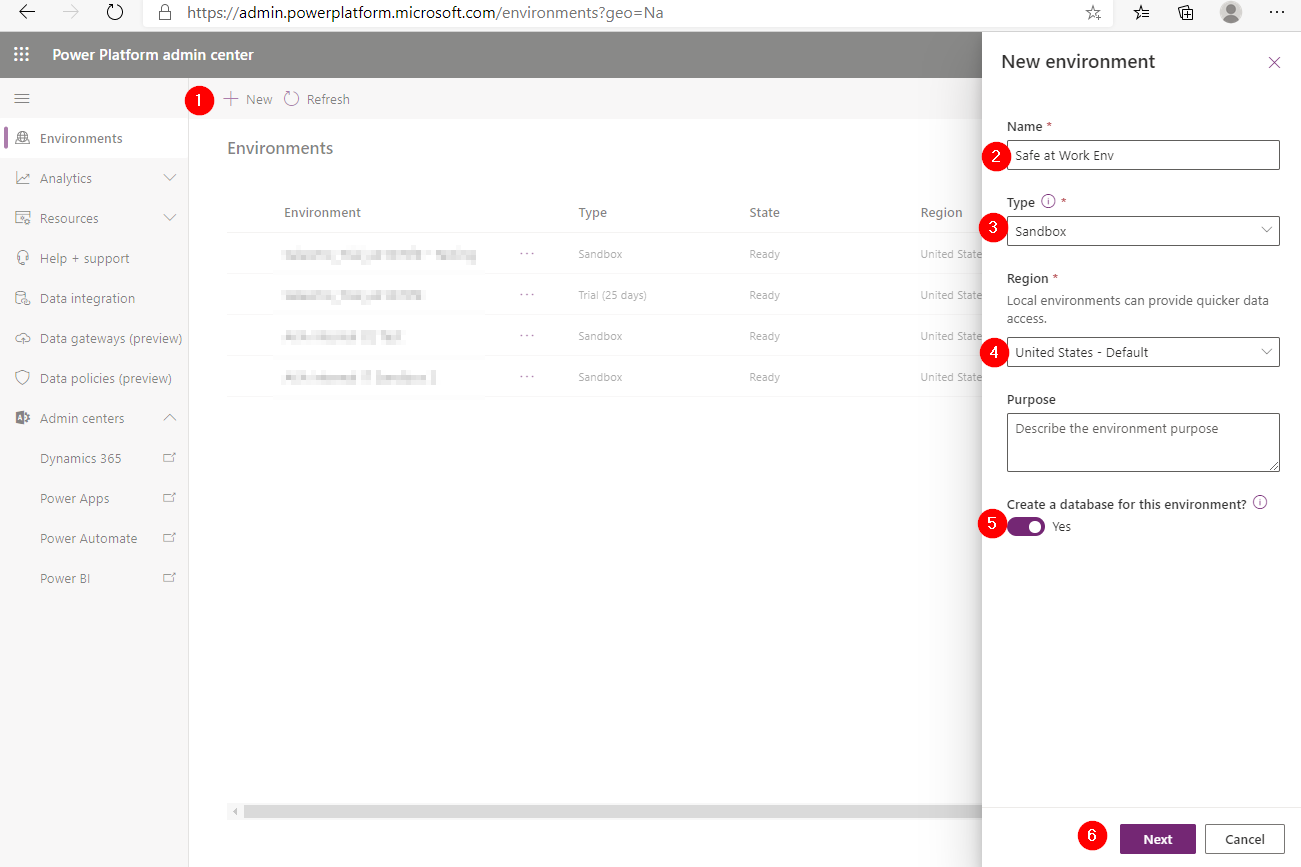This screenshot has height=867, width=1301.
Task: Click the Next button
Action: (1157, 838)
